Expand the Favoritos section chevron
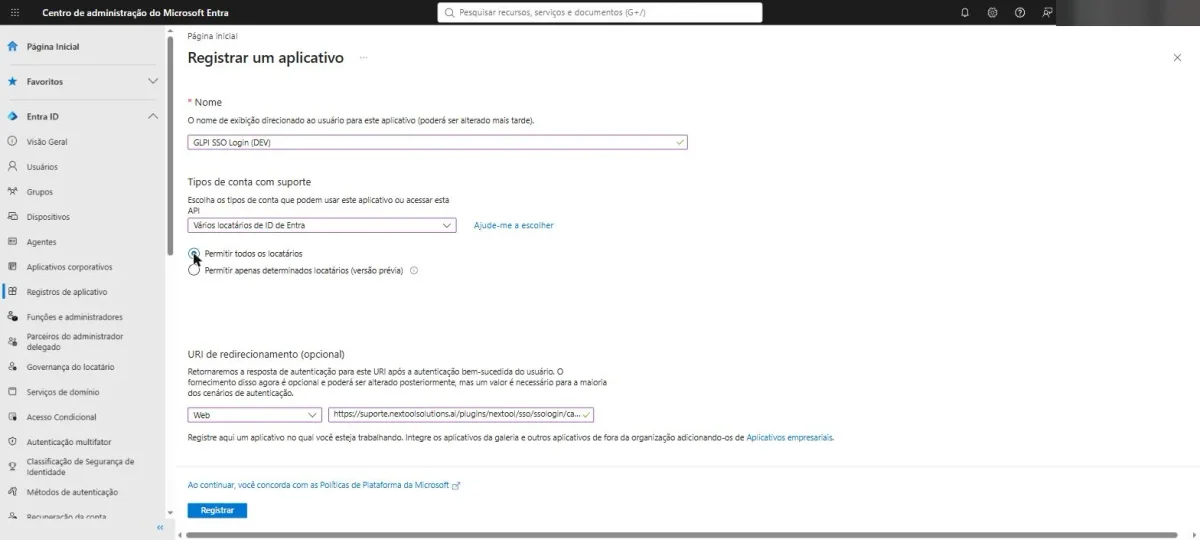The image size is (1200, 540). [153, 81]
